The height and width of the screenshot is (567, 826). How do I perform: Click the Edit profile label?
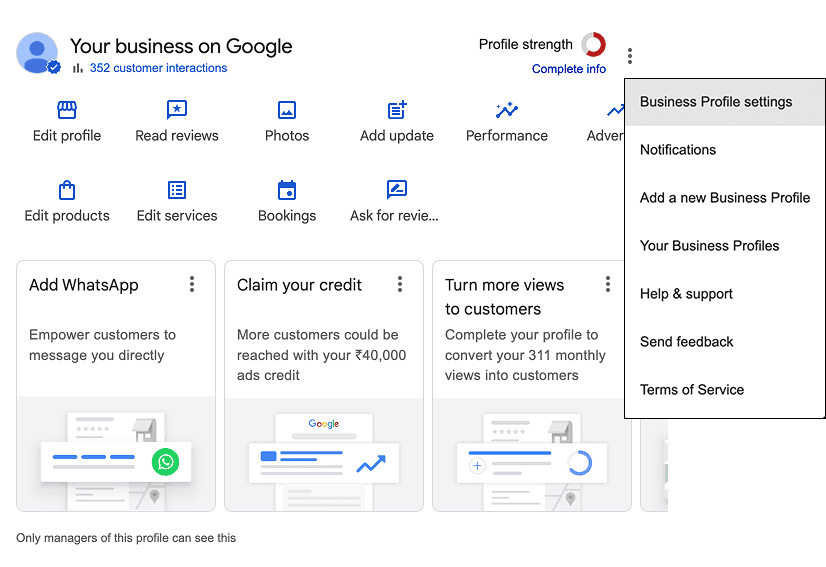click(67, 135)
